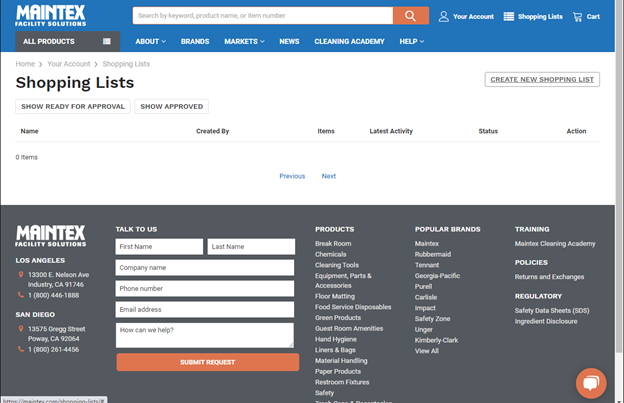Focus the How can we help textarea
This screenshot has height=403, width=624.
205,335
